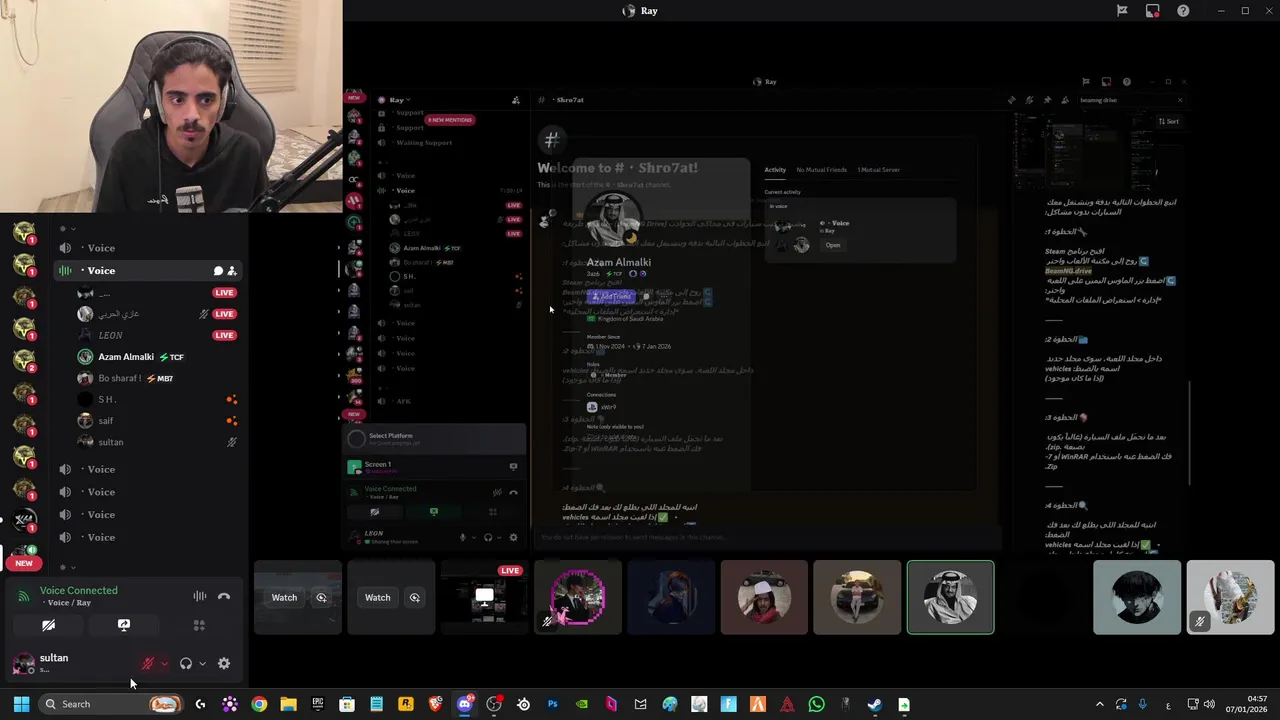This screenshot has height=720, width=1280.
Task: Unmute the microphone in user panel
Action: click(x=148, y=663)
